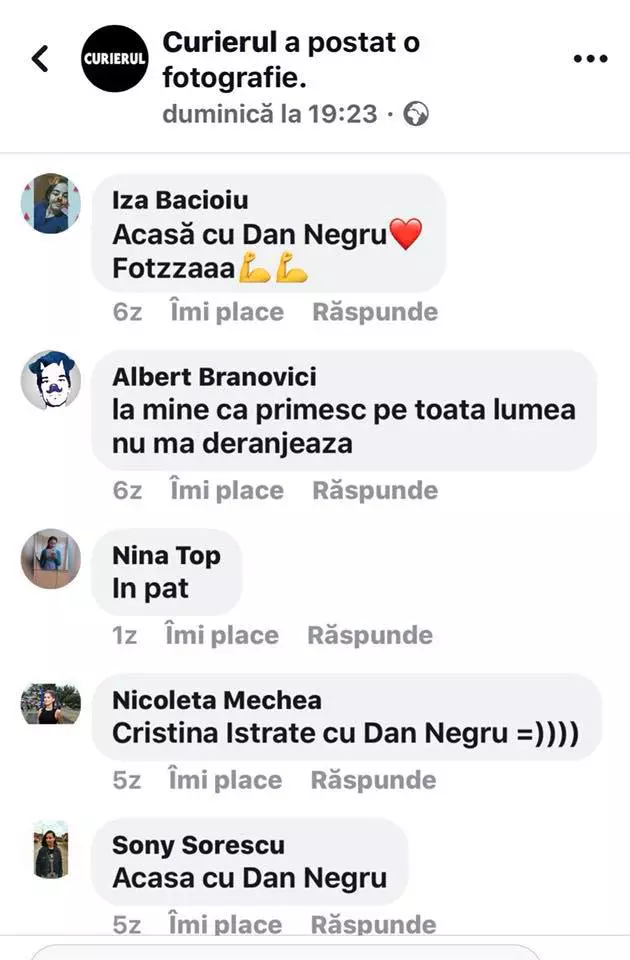Tap the globe public-visibility icon
The image size is (630, 960).
pyautogui.click(x=416, y=114)
